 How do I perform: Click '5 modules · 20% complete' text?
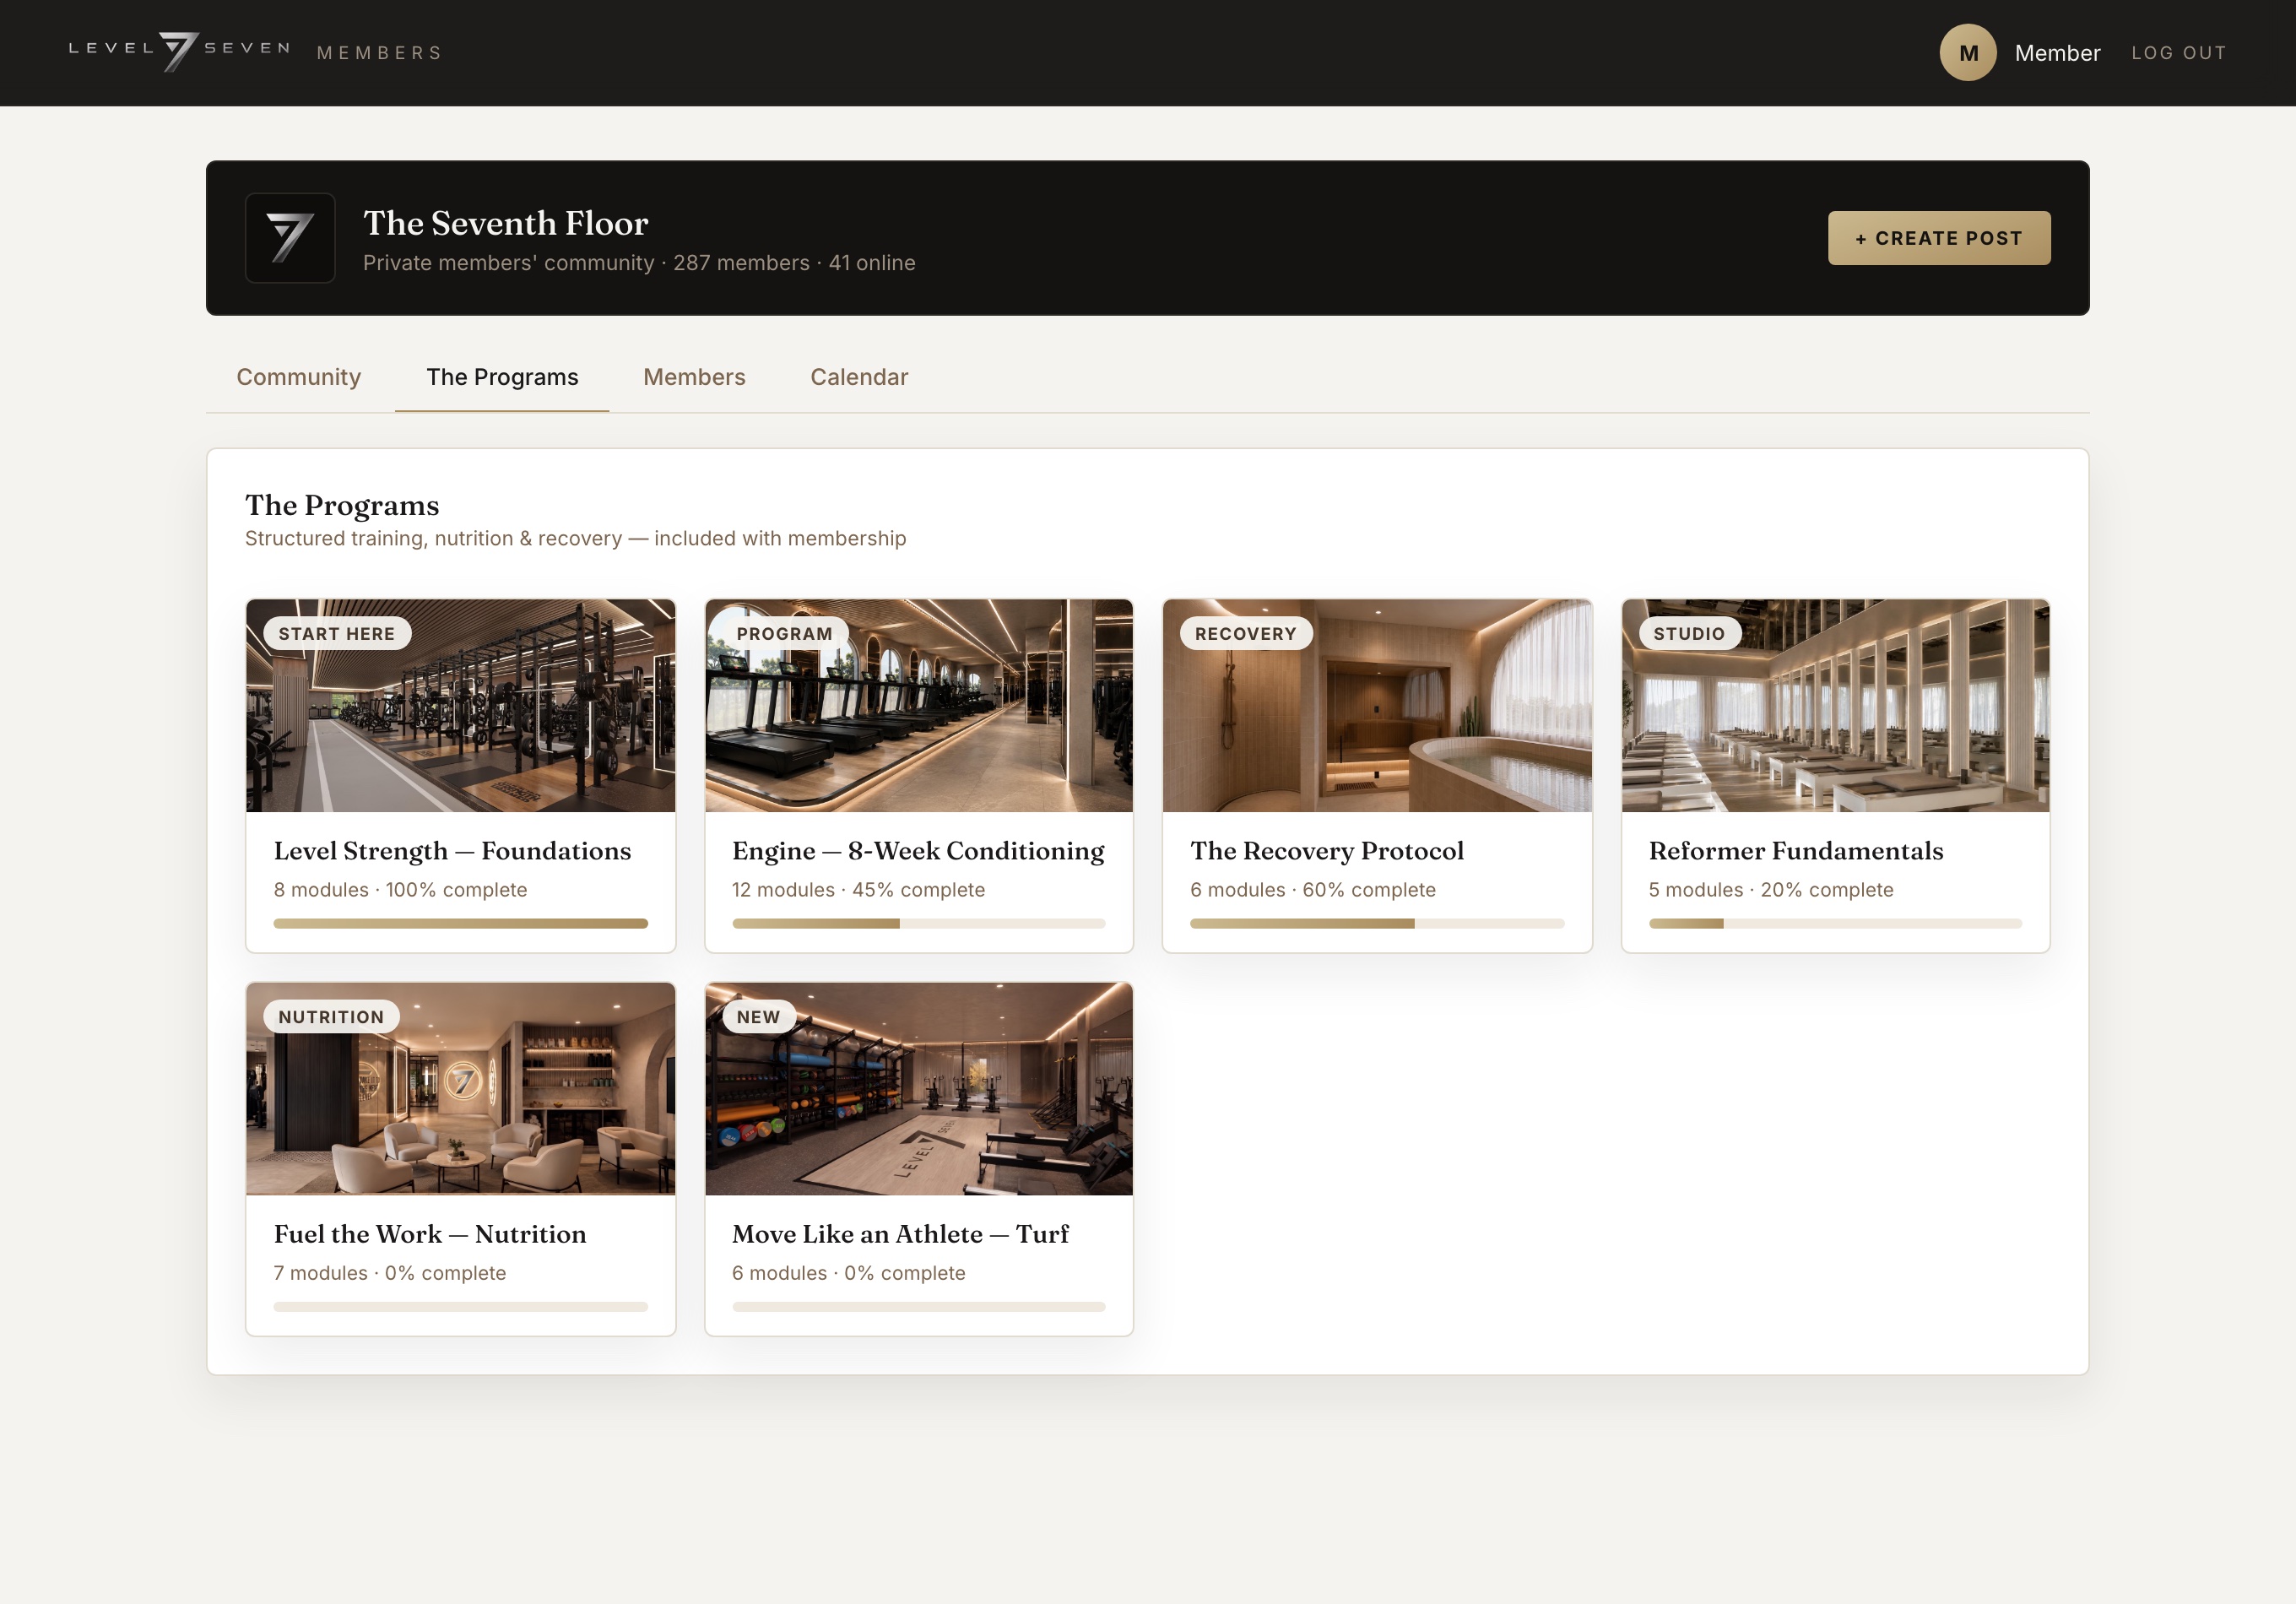pos(1771,890)
